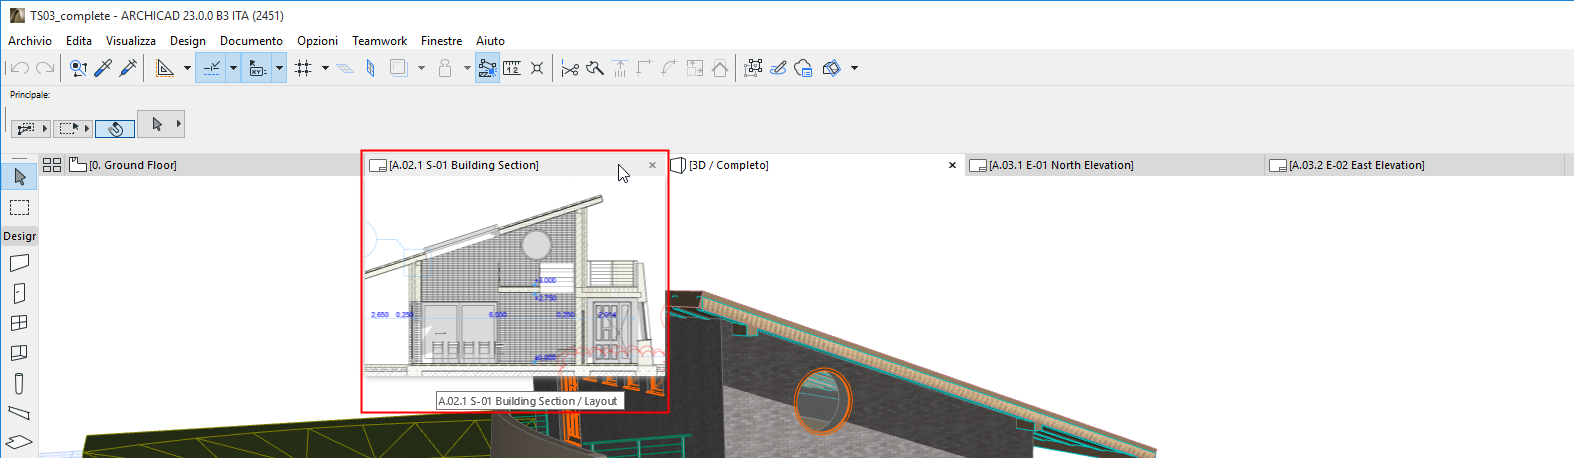1574x458 pixels.
Task: Toggle the XY relative construction button
Action: (x=257, y=68)
